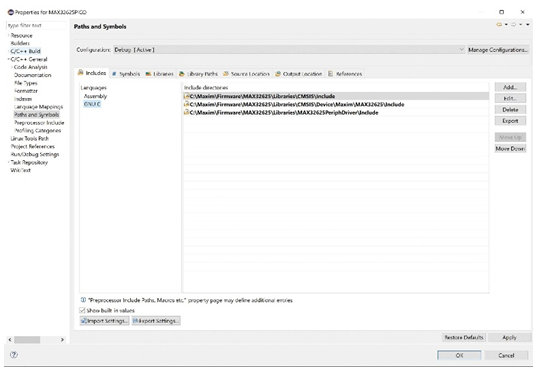Select Formatter in the tree
The image size is (539, 370).
(x=26, y=91)
